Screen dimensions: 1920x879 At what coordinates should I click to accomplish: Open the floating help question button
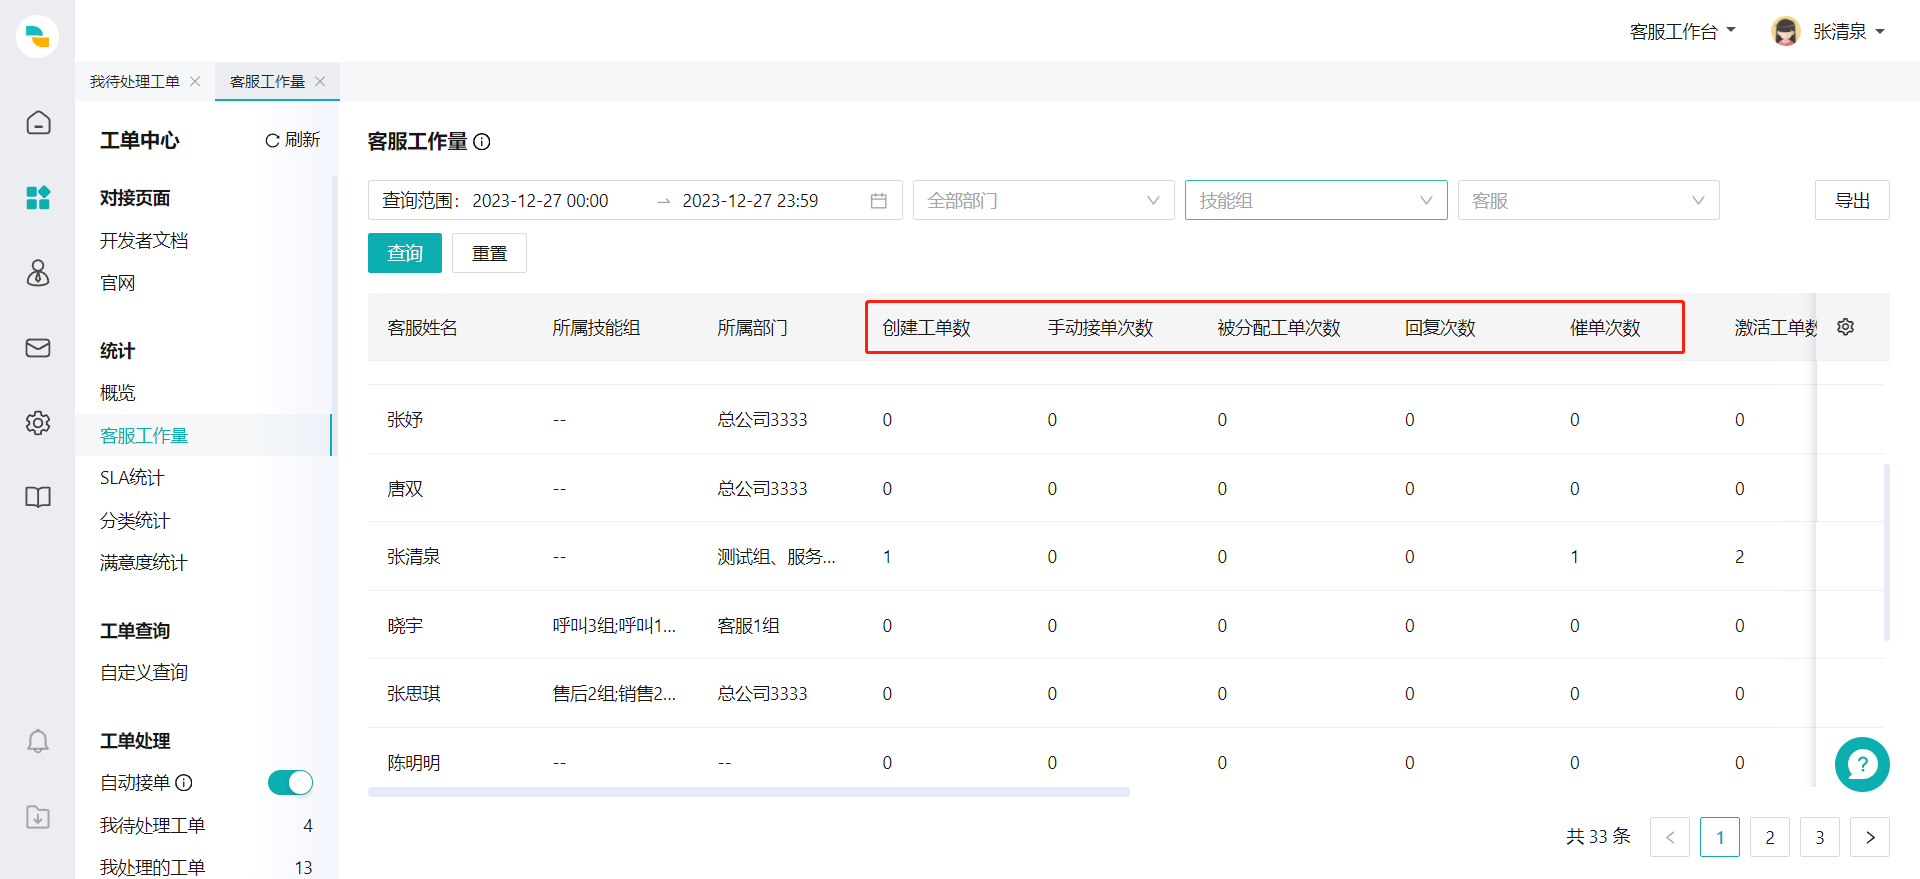click(x=1862, y=765)
